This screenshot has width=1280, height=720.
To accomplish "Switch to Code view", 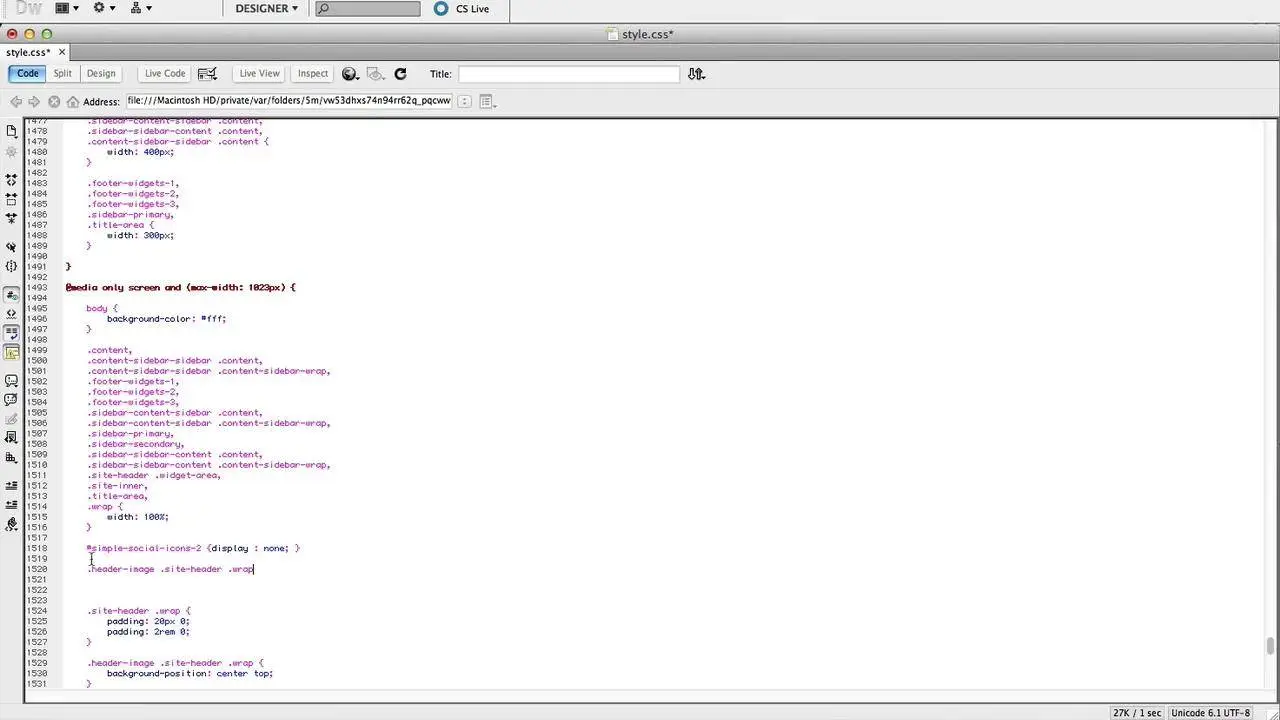I will [x=28, y=74].
